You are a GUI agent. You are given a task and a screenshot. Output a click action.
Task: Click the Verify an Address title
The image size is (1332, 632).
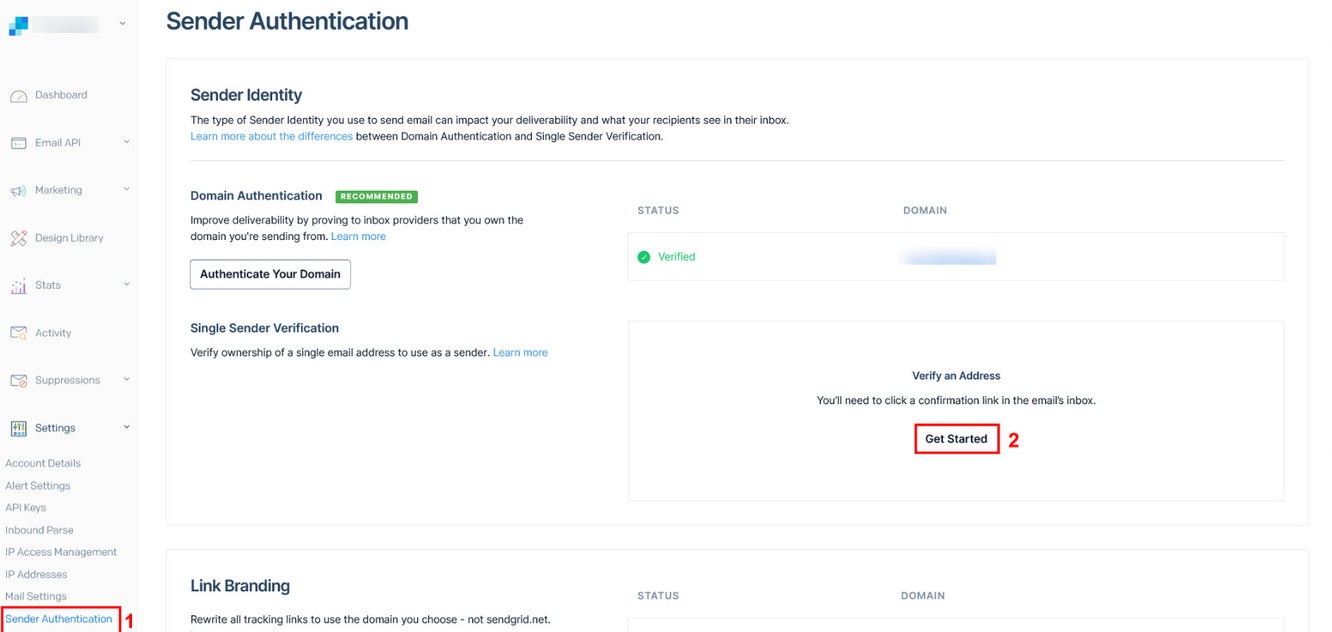point(956,376)
